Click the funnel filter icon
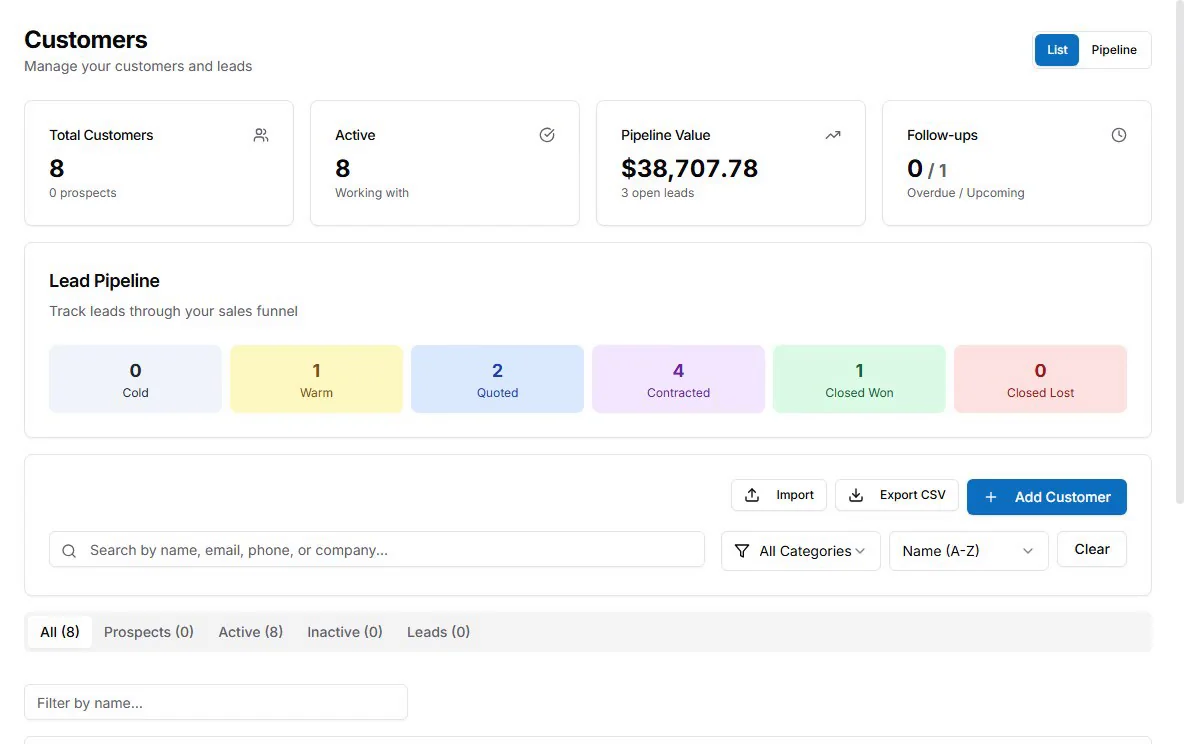This screenshot has width=1184, height=744. [x=742, y=551]
